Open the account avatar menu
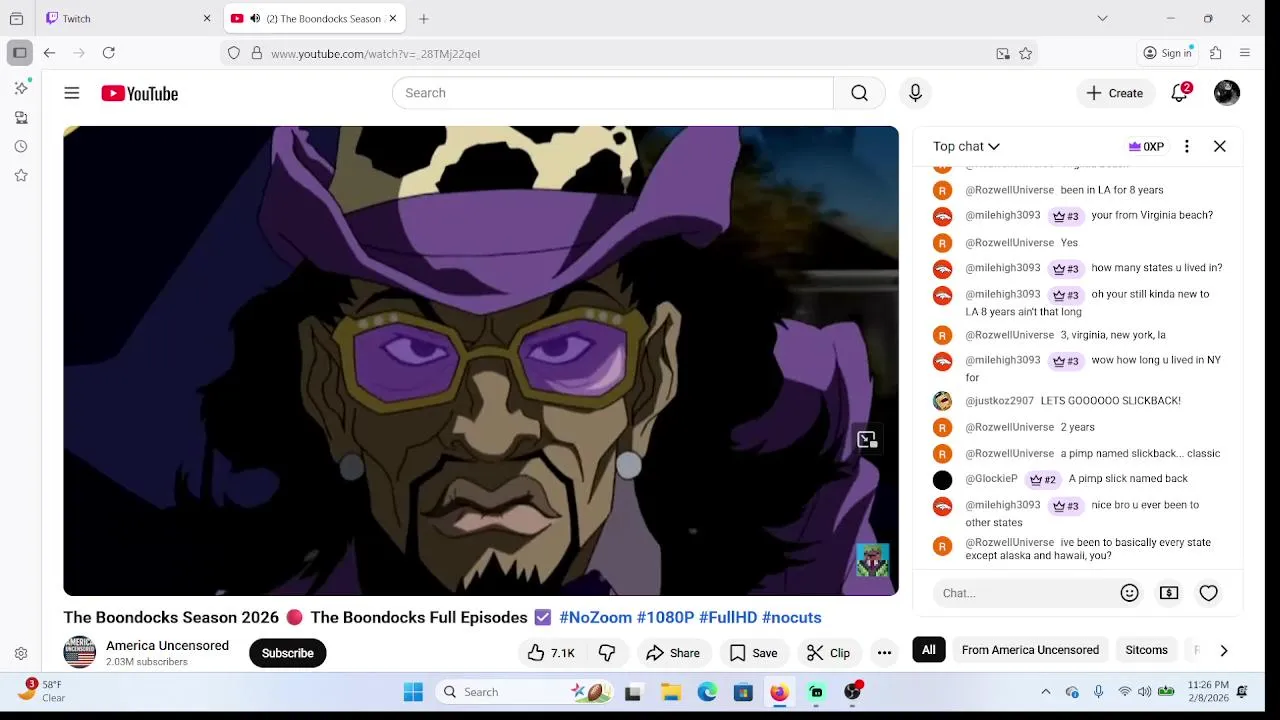Screen dimensions: 1280x720 click(x=1227, y=93)
